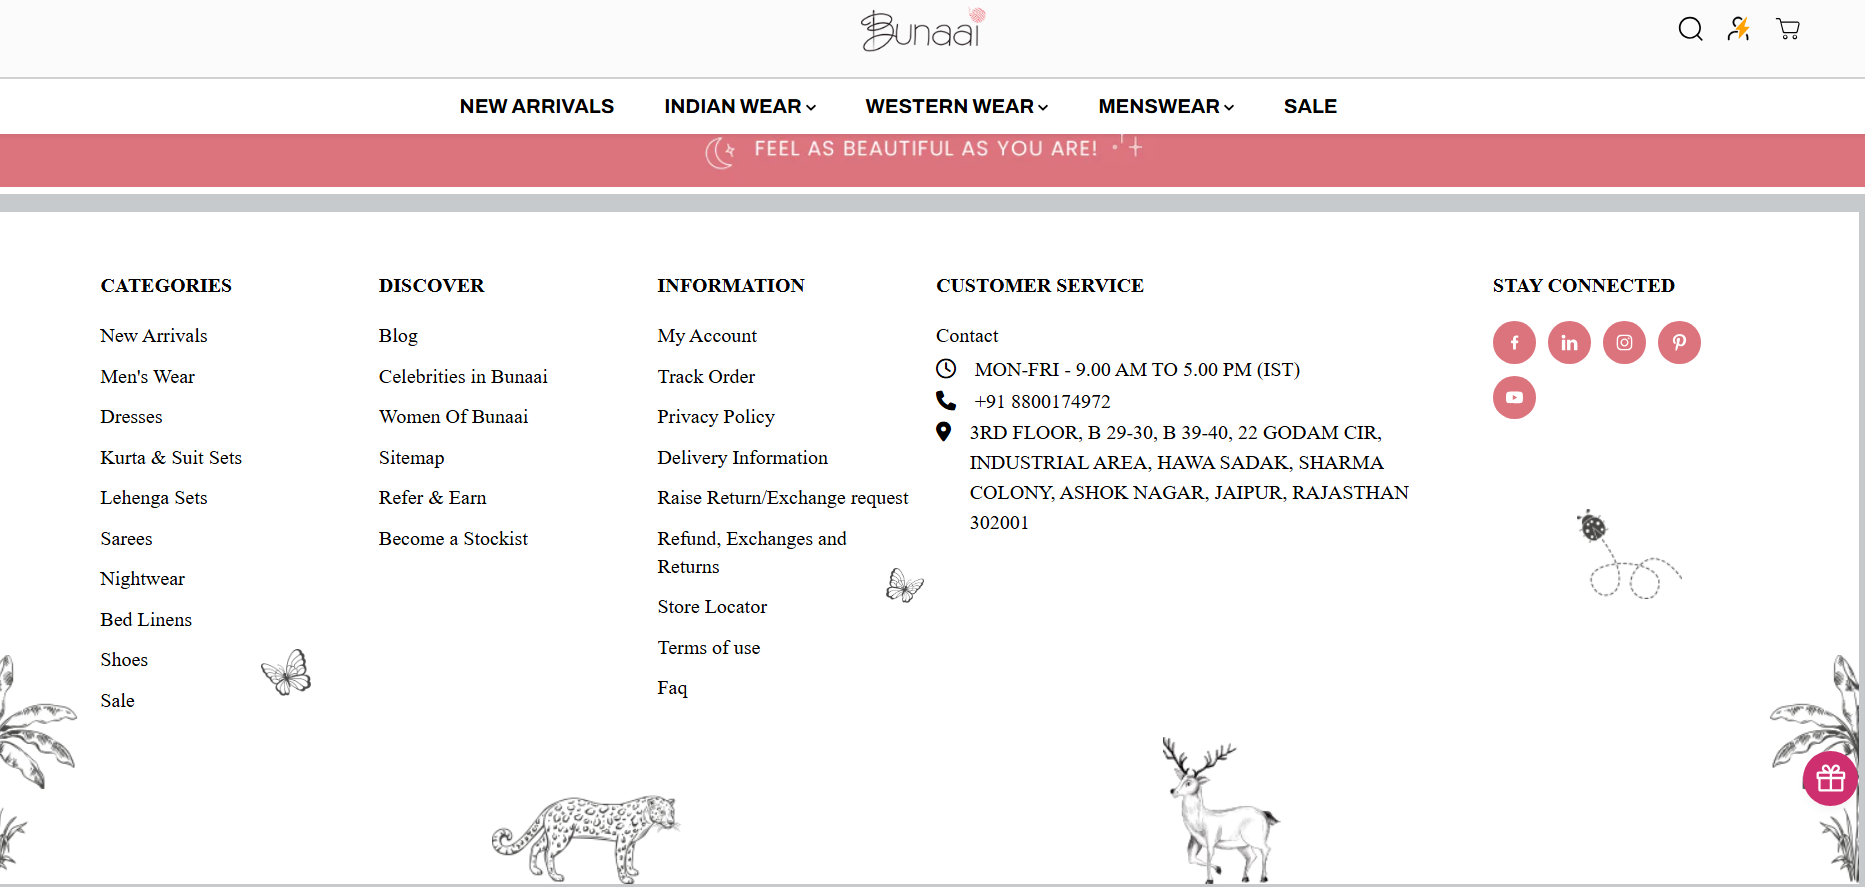The height and width of the screenshot is (887, 1865).
Task: Open Celebrities in Bunaai link
Action: coord(463,377)
